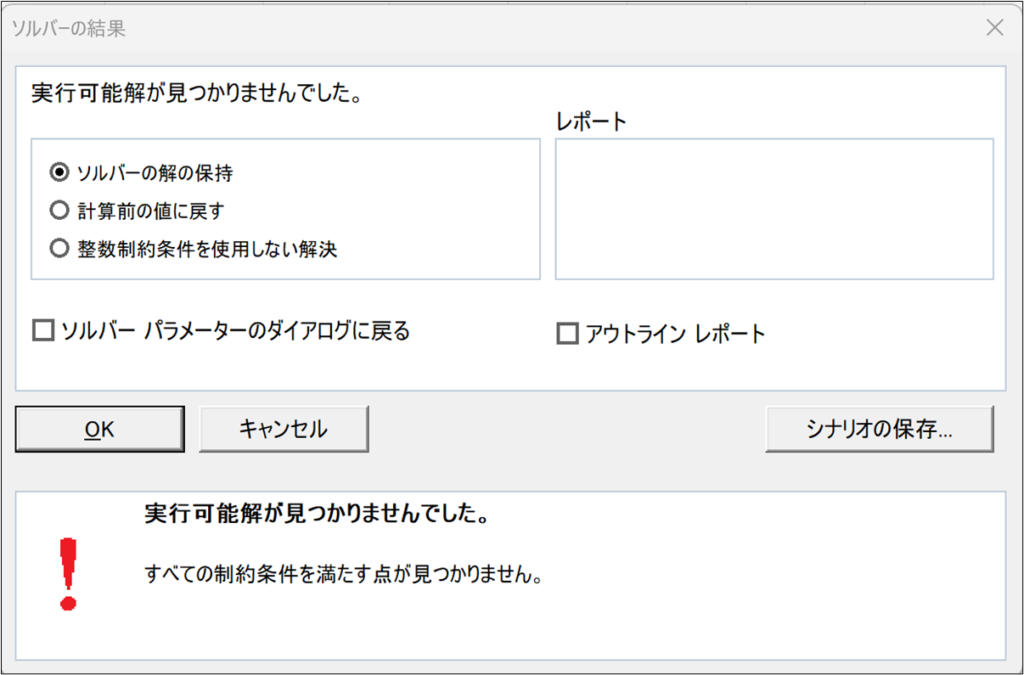1024x675 pixels.
Task: Click the red exclamation warning icon
Action: point(68,574)
